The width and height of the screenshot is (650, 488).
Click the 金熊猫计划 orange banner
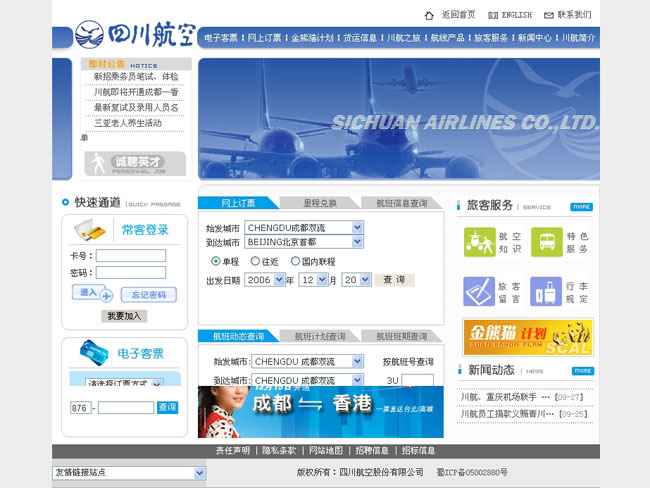tap(528, 336)
